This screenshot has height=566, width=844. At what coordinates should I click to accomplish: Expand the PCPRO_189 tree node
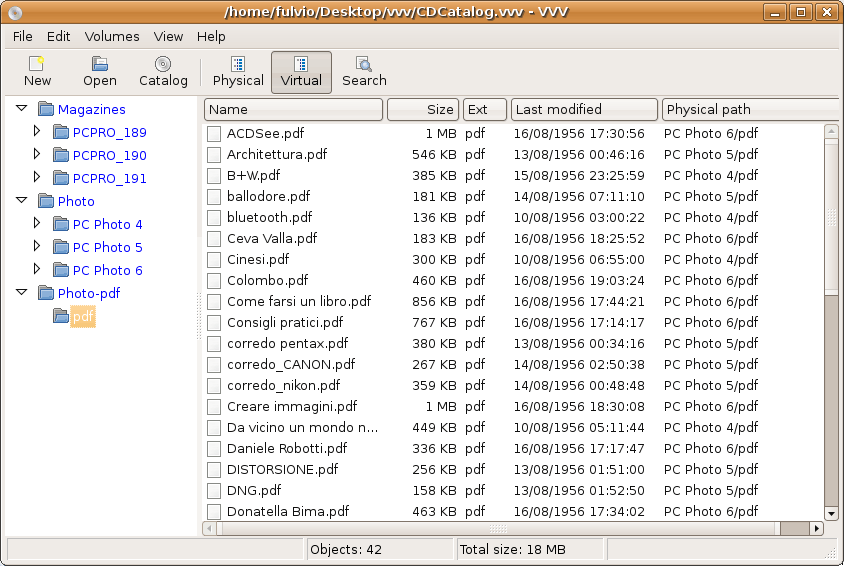37,131
